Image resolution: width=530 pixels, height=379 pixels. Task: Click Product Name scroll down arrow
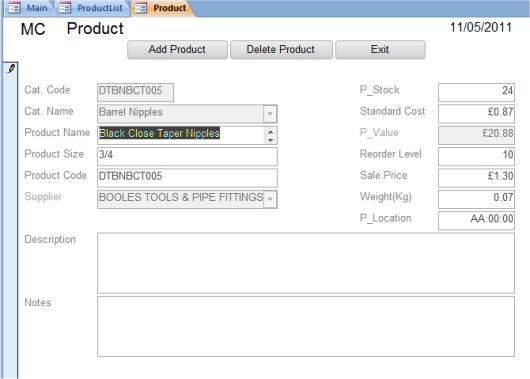coord(270,140)
